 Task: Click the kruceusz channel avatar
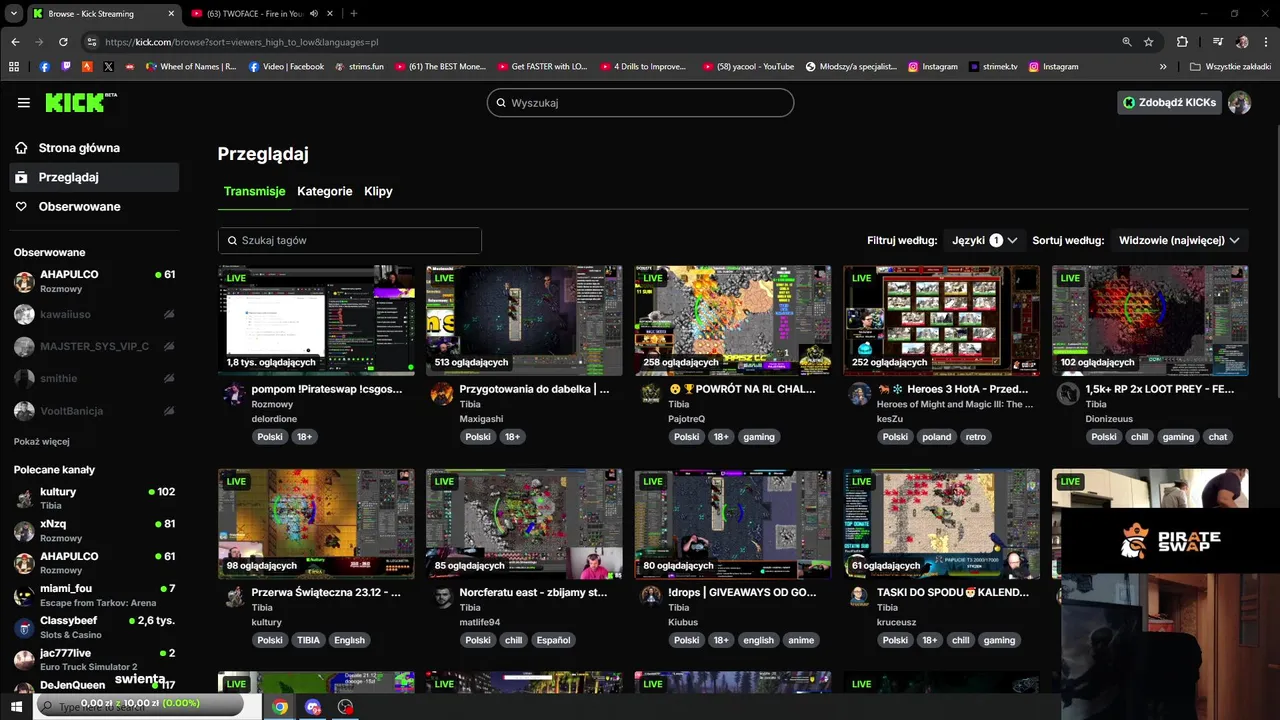click(x=859, y=597)
